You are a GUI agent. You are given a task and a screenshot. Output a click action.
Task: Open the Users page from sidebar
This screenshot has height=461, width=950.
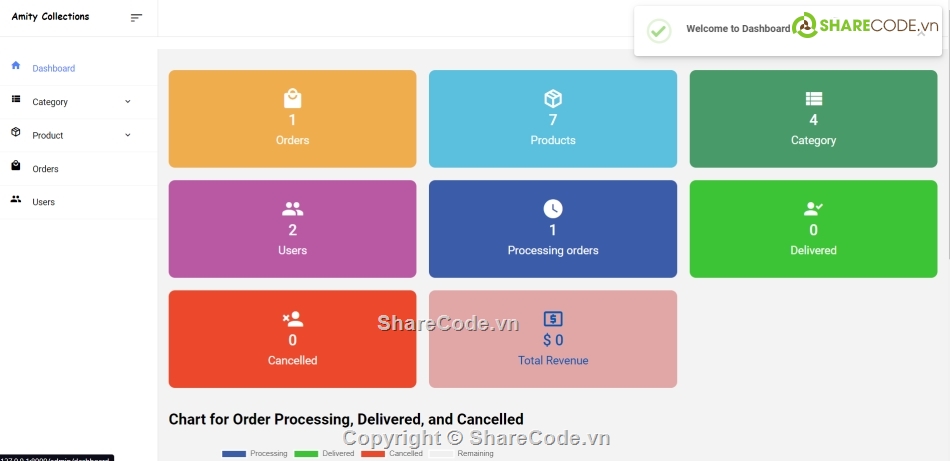(x=43, y=202)
